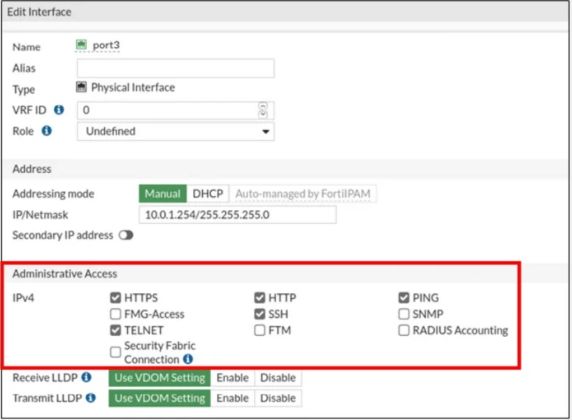Viewport: 572px width, 420px height.
Task: Enable the FMG-Access checkbox
Action: (115, 314)
